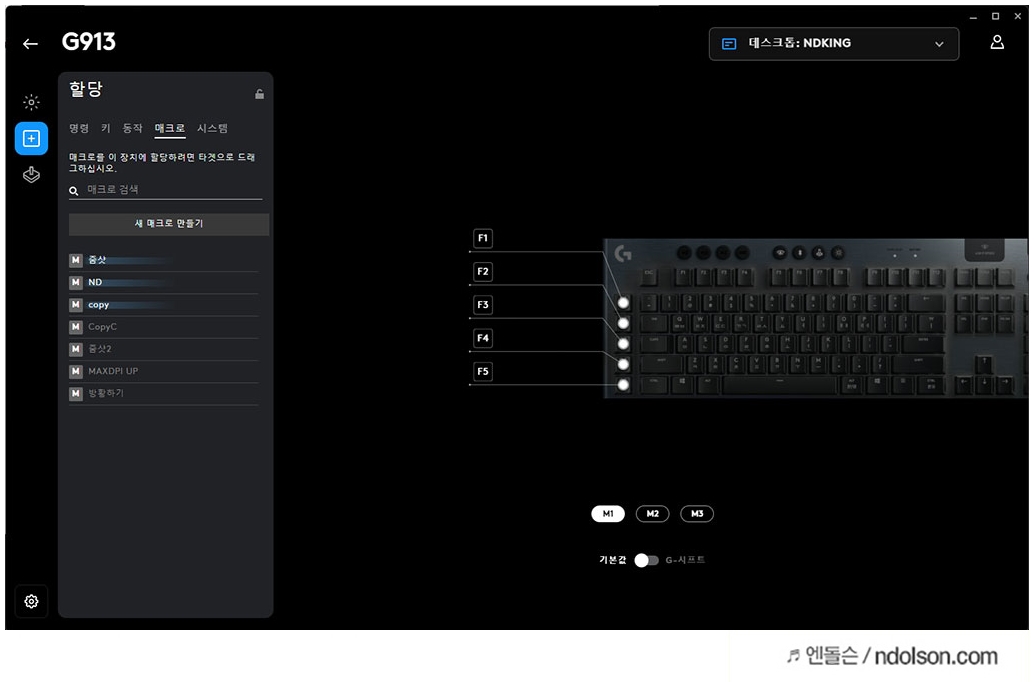The image size is (1034, 682).
Task: Select the G2 key node on keyboard
Action: (623, 323)
